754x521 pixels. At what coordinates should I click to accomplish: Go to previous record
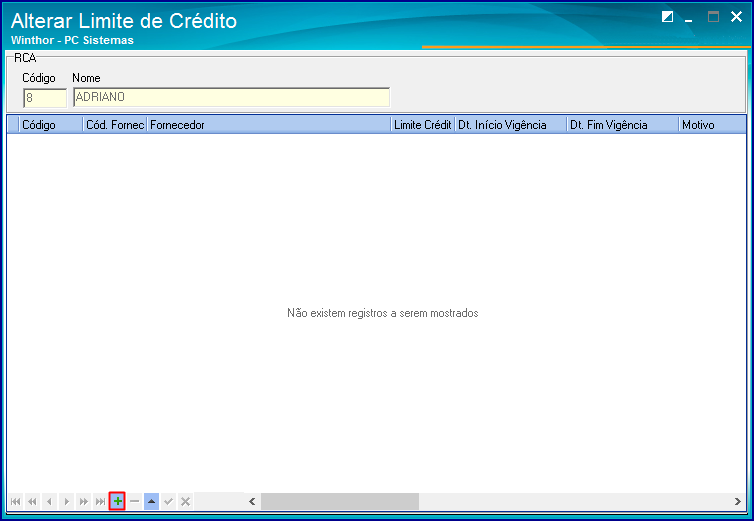click(x=50, y=501)
